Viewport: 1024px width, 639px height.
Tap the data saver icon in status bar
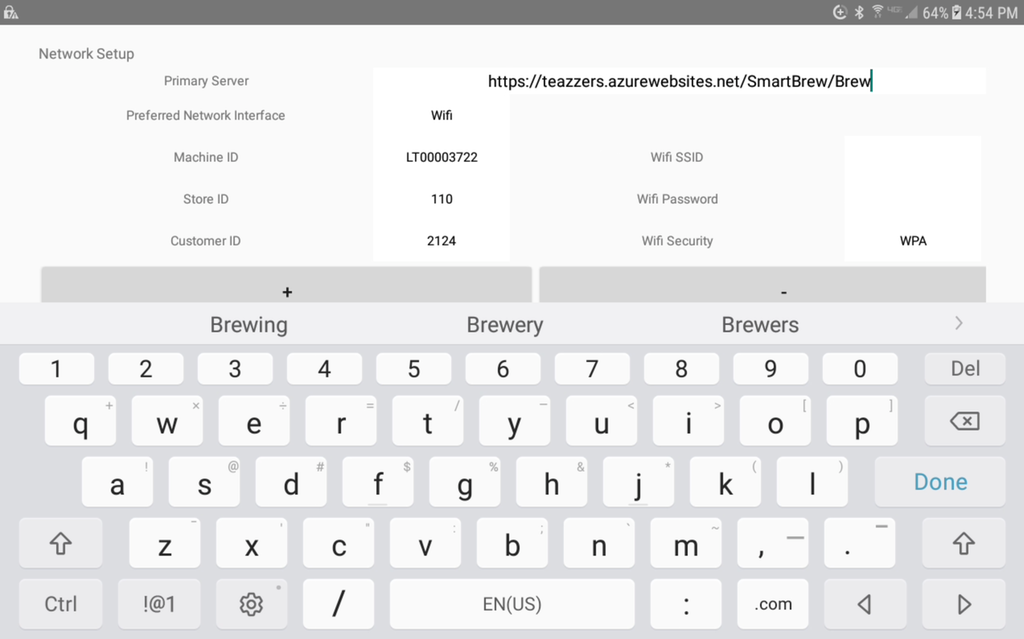(x=840, y=12)
